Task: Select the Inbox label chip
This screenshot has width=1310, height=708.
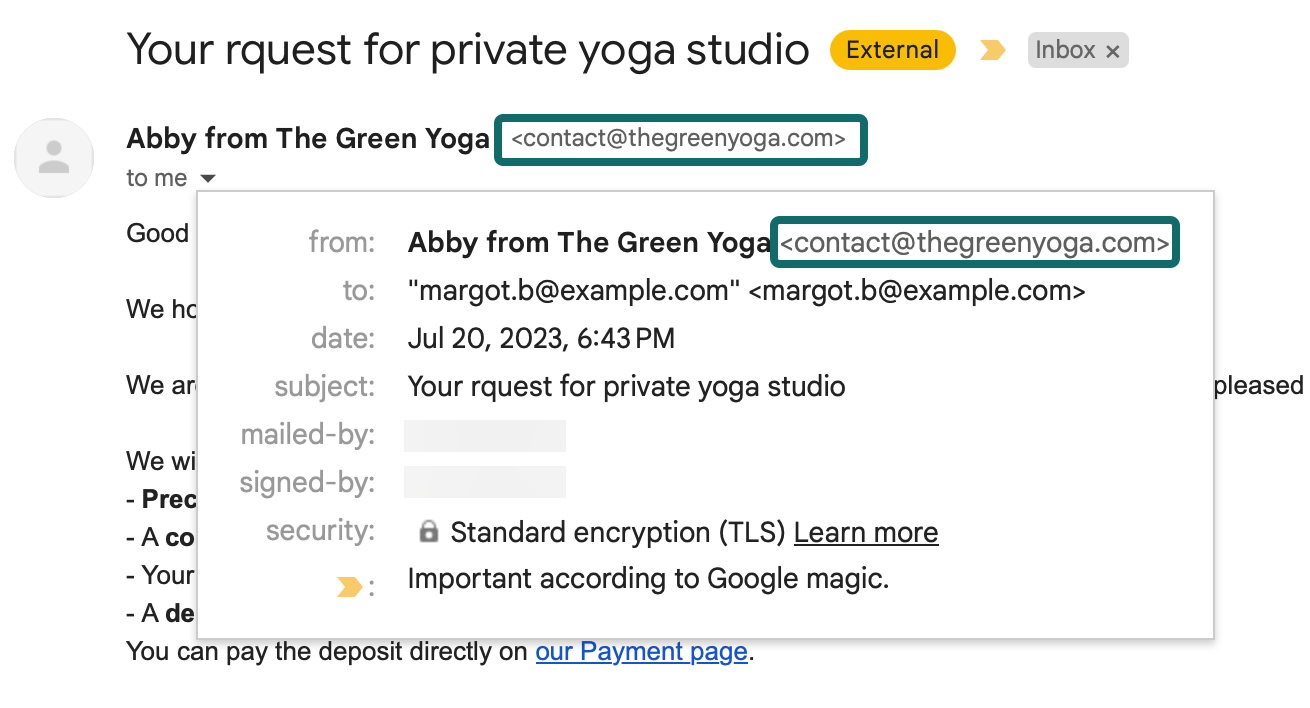Action: point(1064,50)
